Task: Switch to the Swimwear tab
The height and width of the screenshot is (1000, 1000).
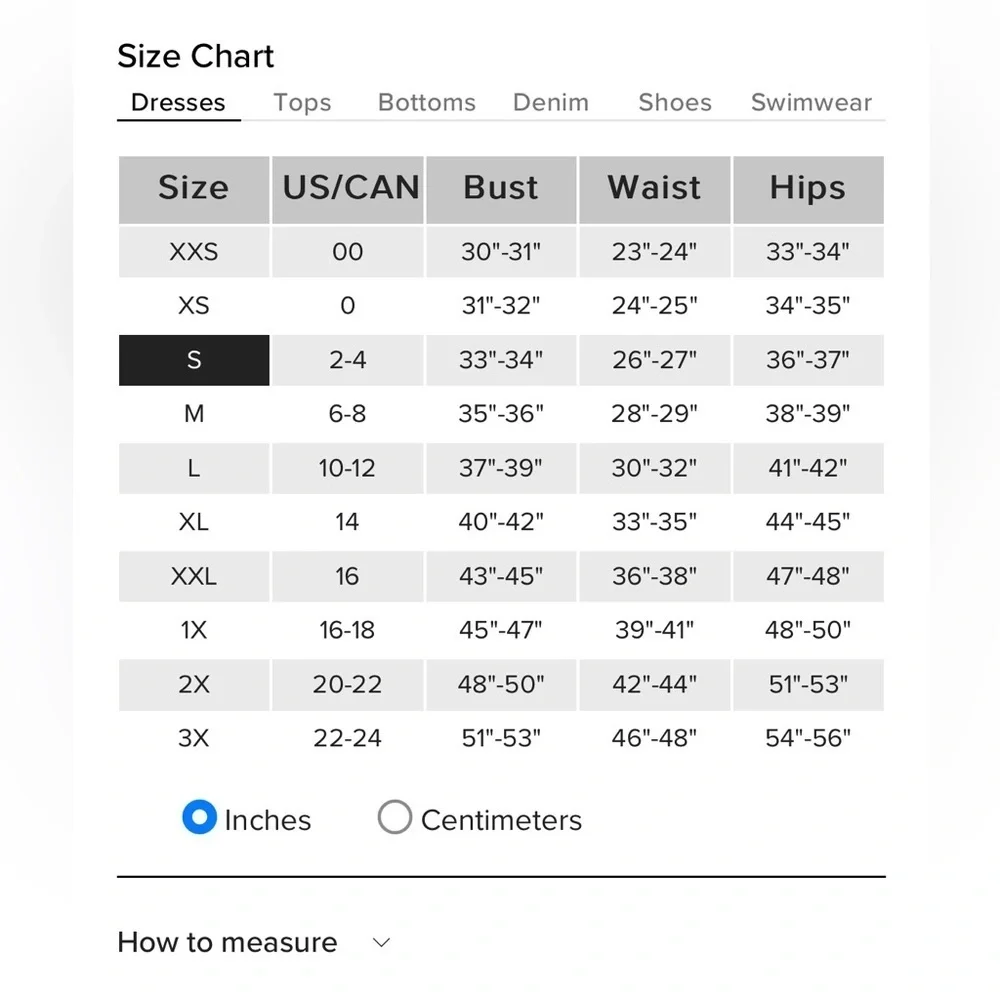Action: (811, 102)
